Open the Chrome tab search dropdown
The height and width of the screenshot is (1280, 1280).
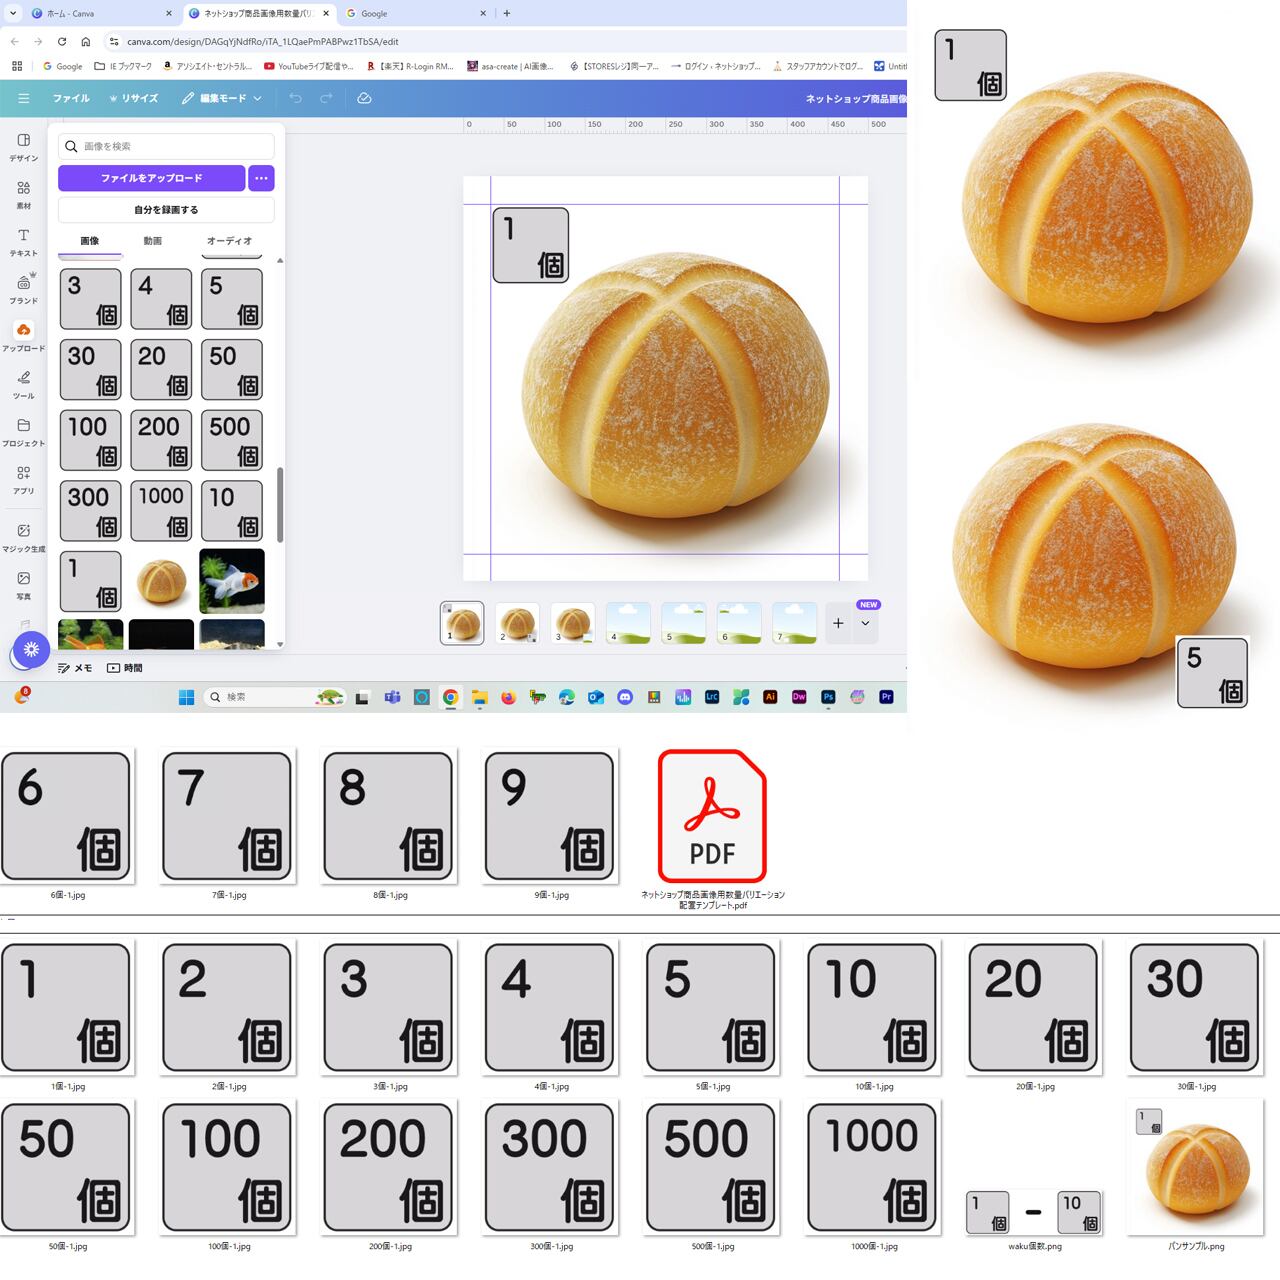[x=12, y=13]
